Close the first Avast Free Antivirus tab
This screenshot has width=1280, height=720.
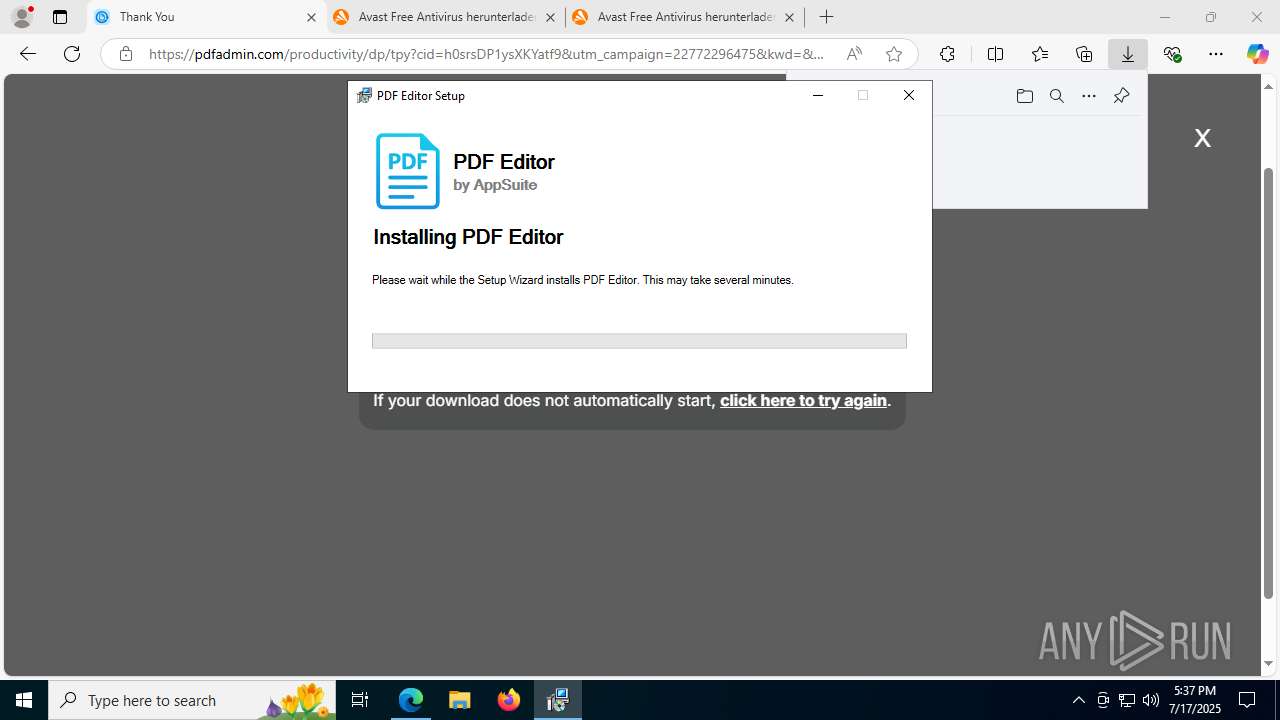click(x=550, y=17)
